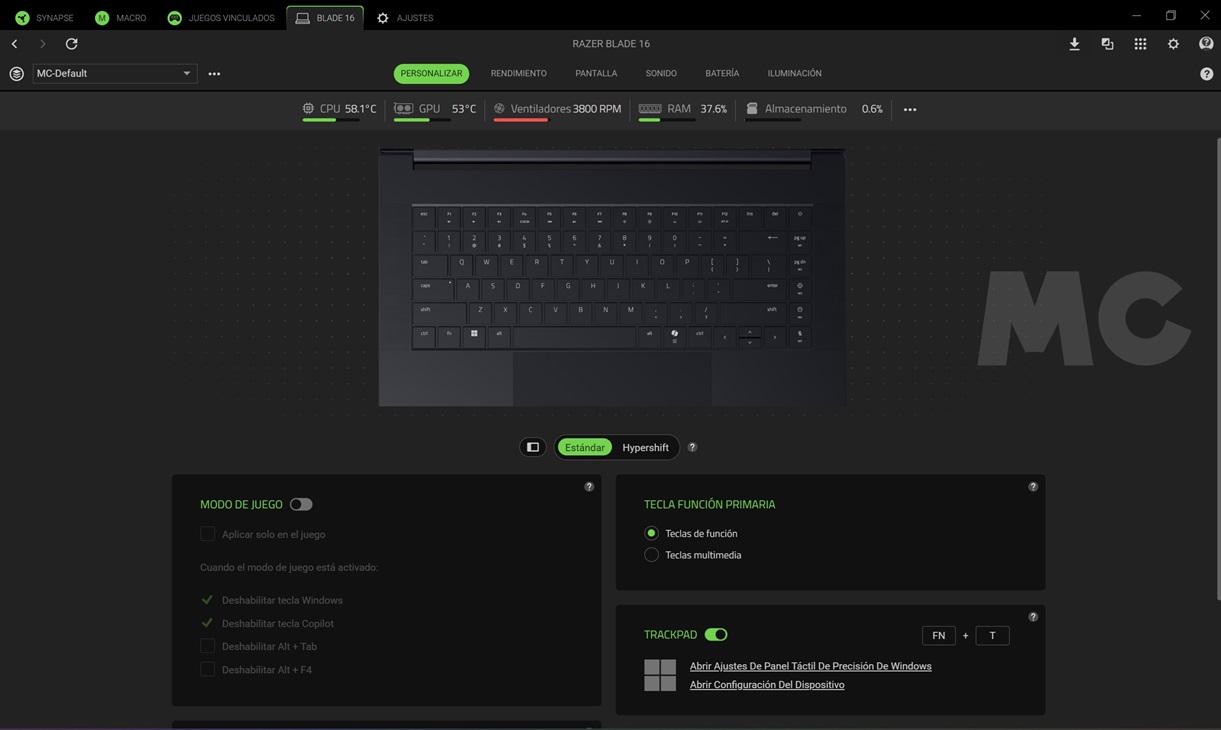1221x730 pixels.
Task: Click the profile icon left of MC-Default
Action: coord(16,73)
